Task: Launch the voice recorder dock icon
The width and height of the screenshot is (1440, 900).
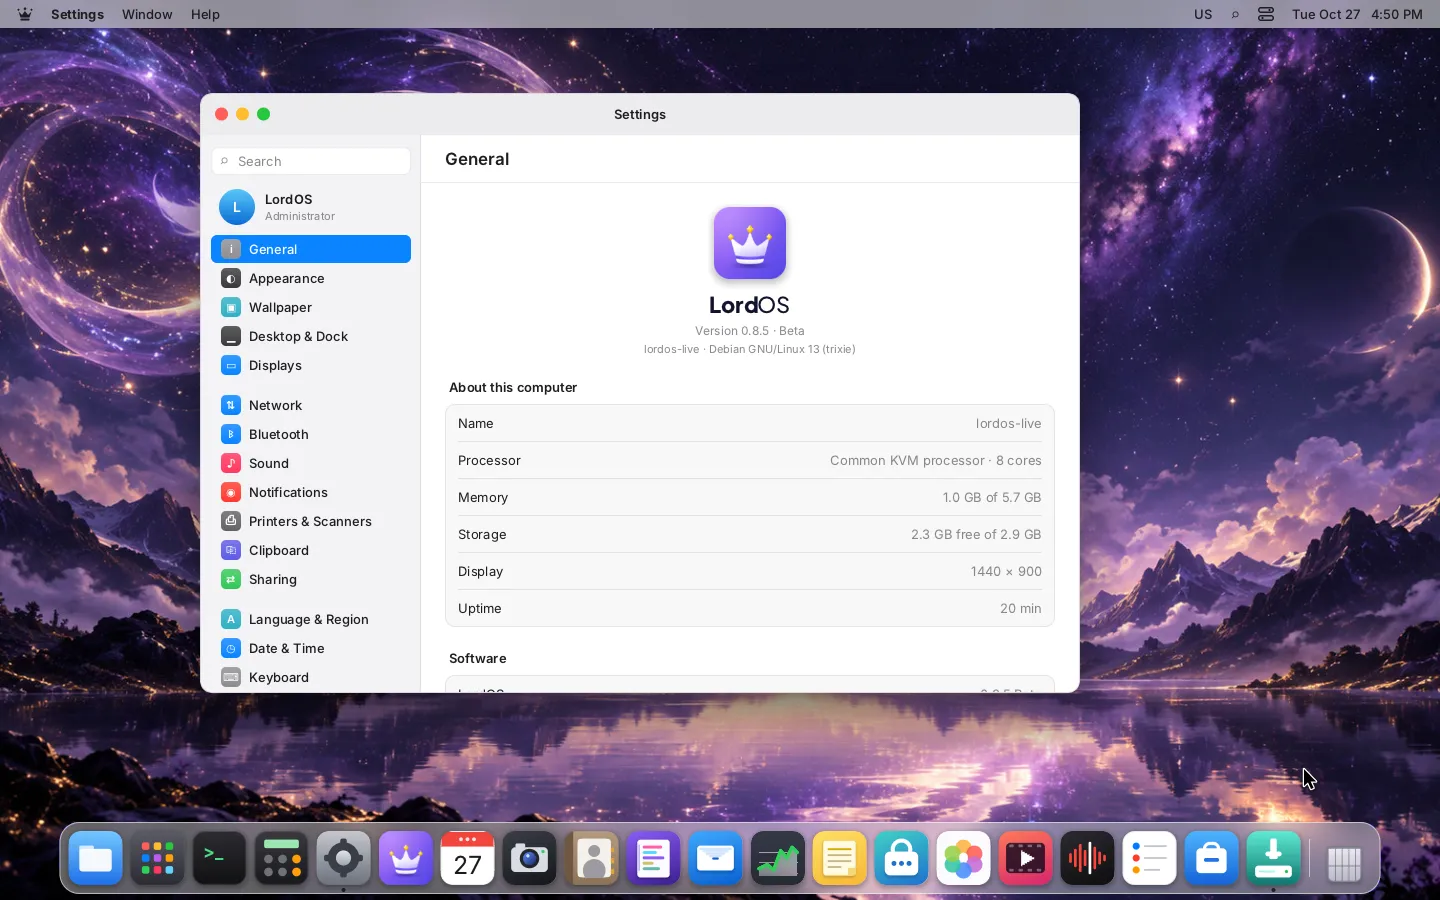Action: coord(1087,858)
